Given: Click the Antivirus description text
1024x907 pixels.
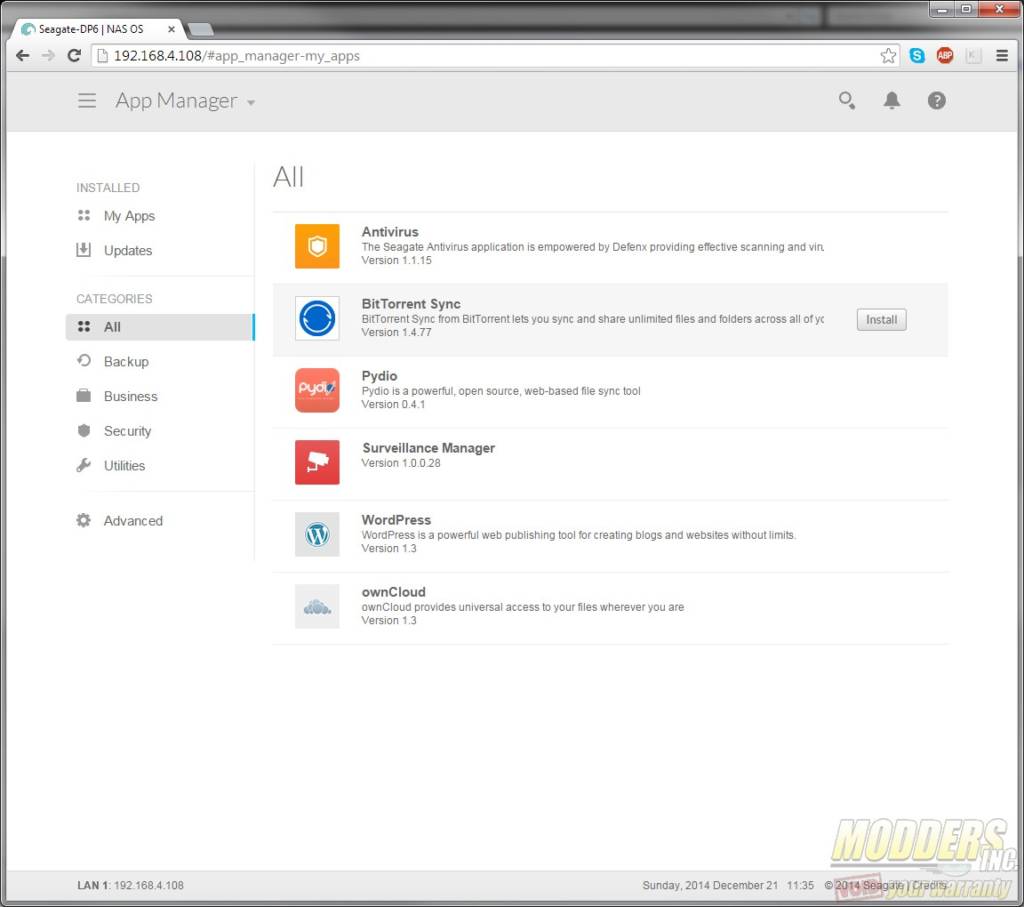Looking at the screenshot, I should click(x=593, y=247).
